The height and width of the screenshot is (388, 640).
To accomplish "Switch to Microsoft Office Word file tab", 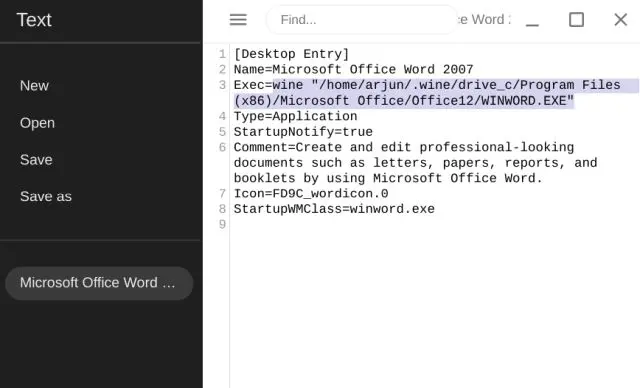I will [x=99, y=283].
